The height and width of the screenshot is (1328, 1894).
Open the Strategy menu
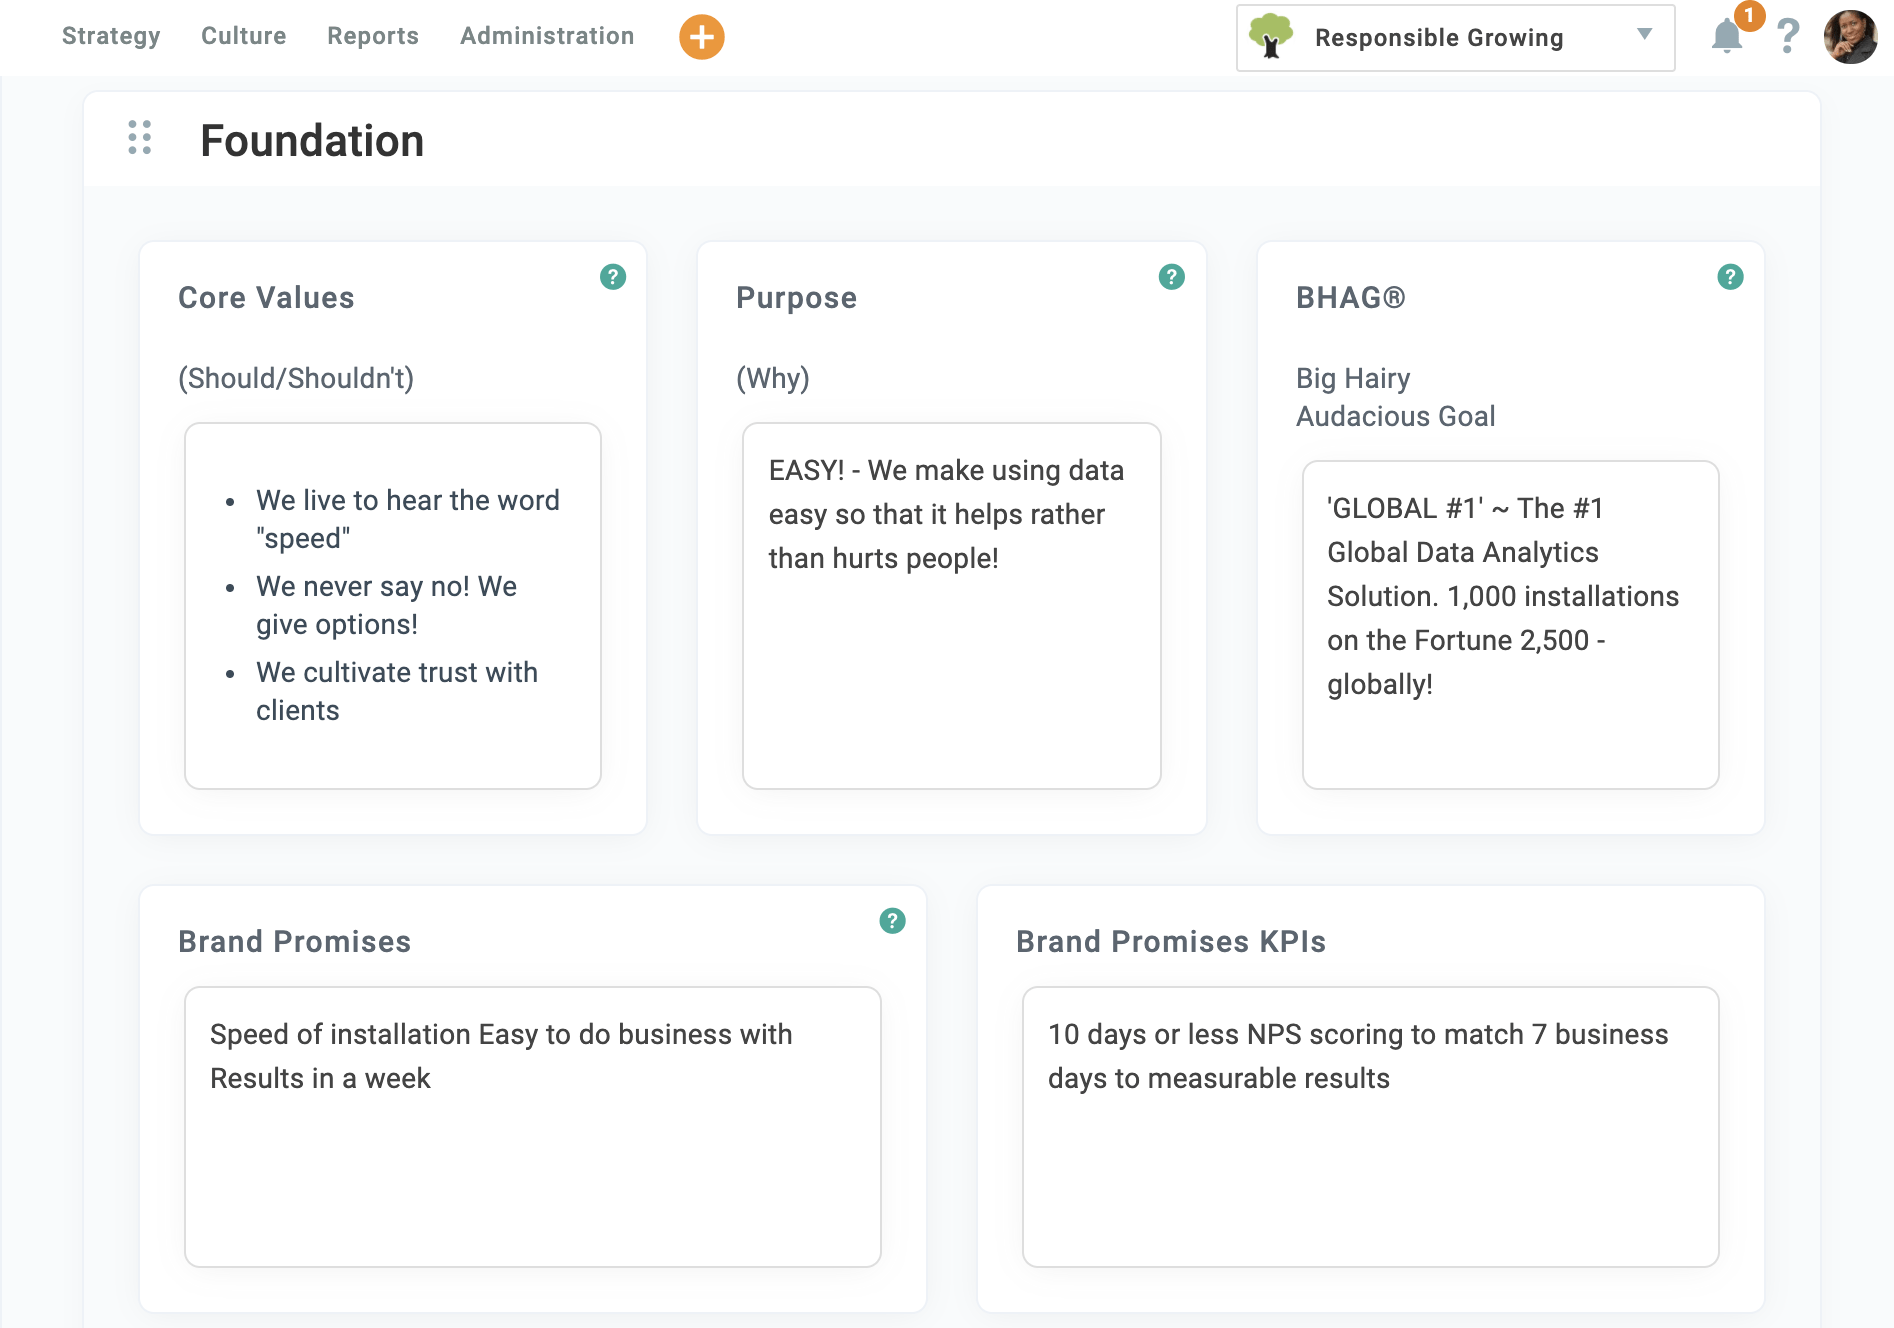pos(111,36)
